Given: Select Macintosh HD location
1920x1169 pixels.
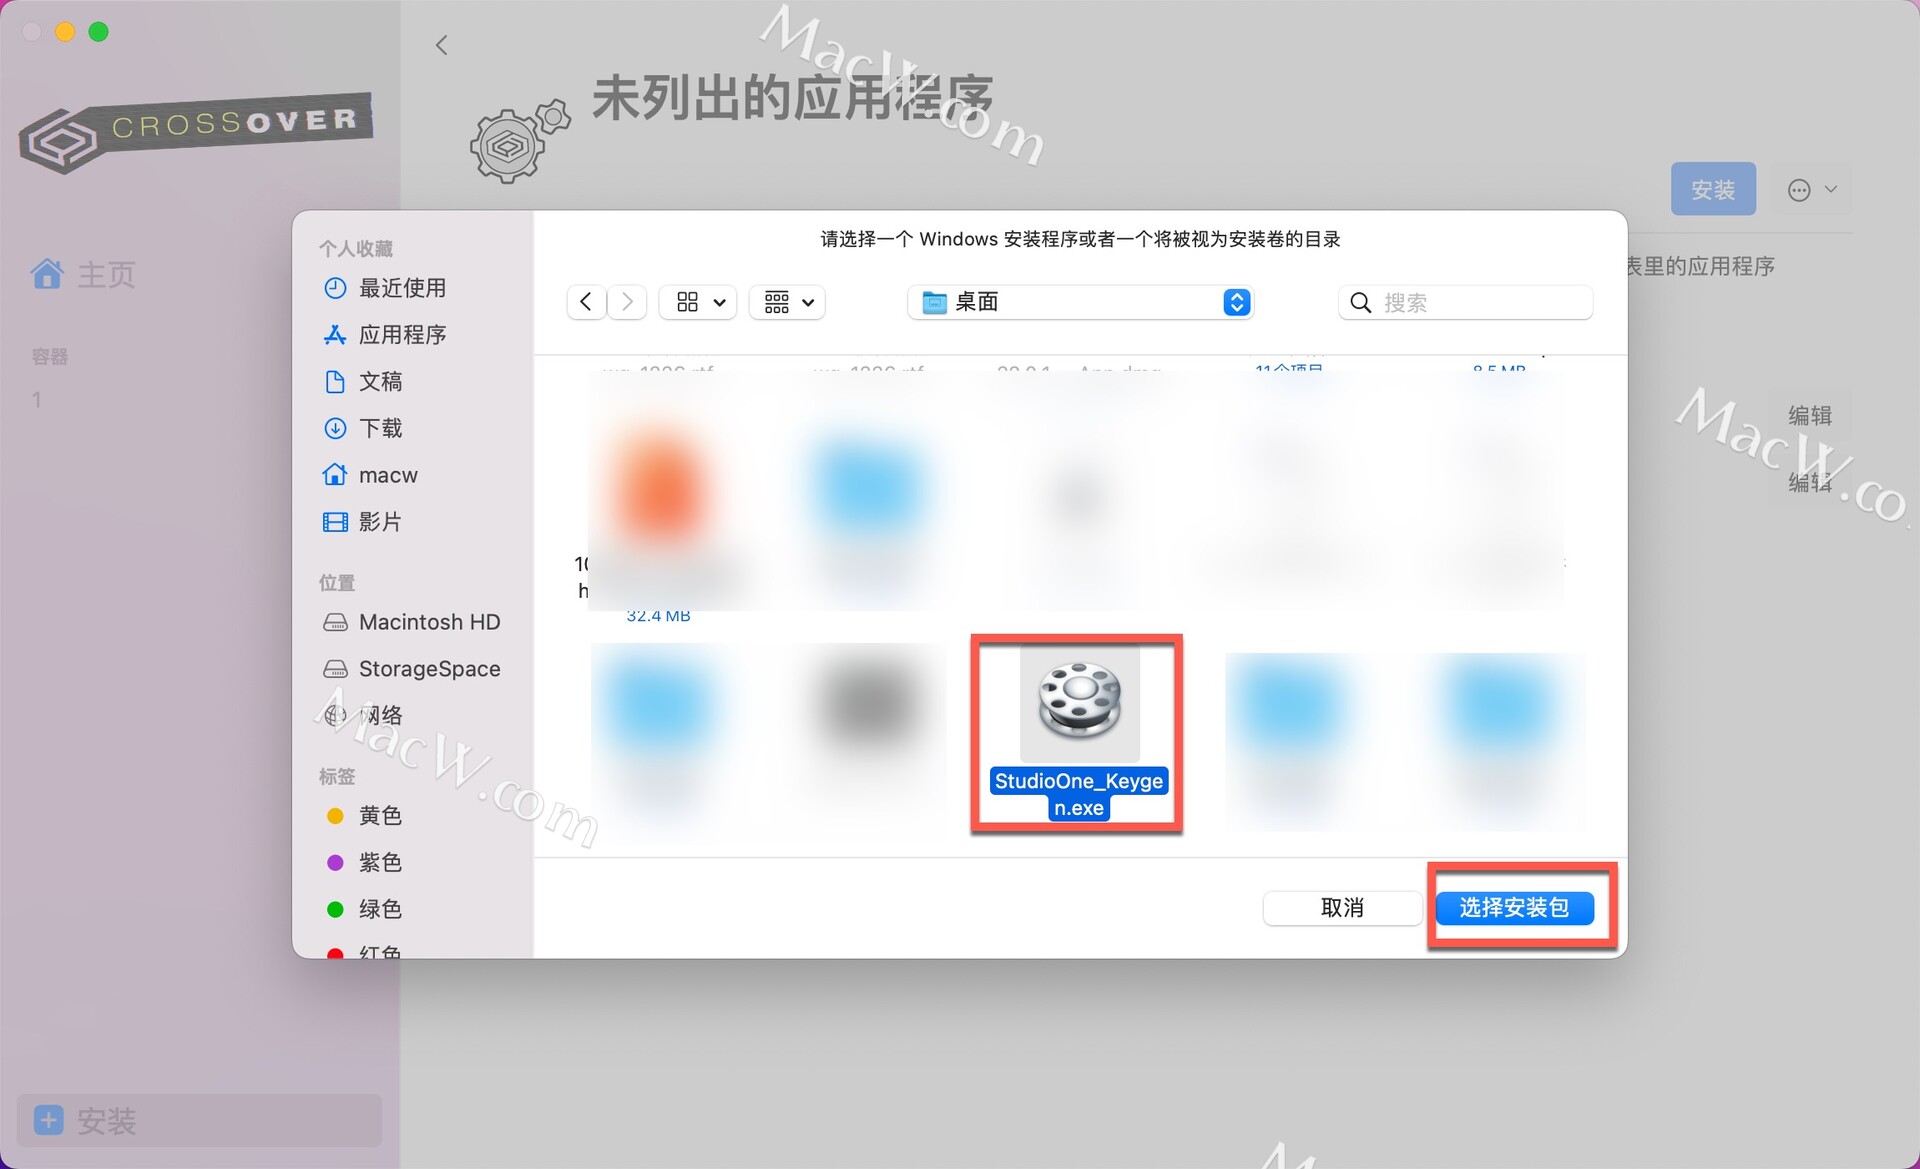Looking at the screenshot, I should [428, 622].
